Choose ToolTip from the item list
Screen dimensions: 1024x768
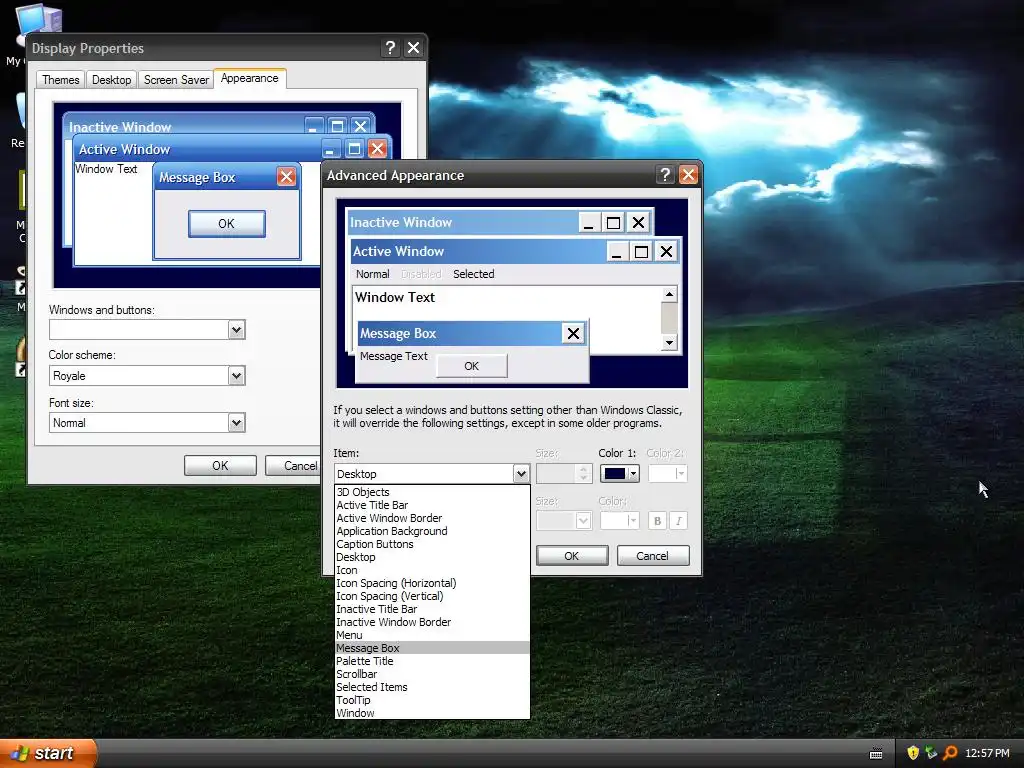click(432, 700)
